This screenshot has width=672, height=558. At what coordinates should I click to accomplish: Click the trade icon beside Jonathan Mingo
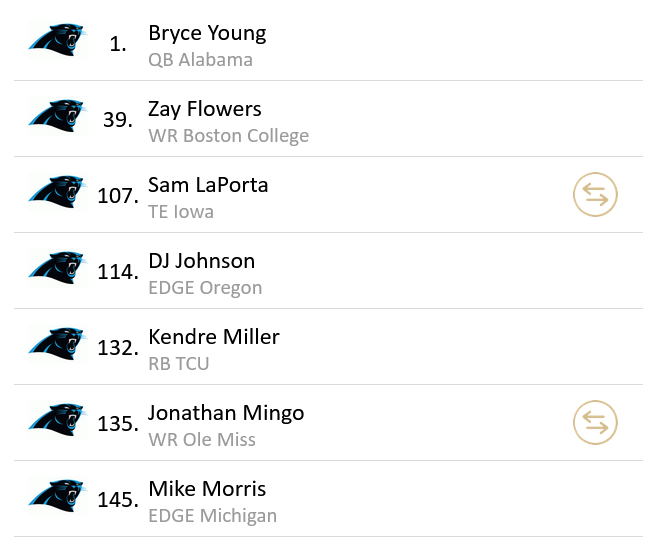(x=595, y=423)
